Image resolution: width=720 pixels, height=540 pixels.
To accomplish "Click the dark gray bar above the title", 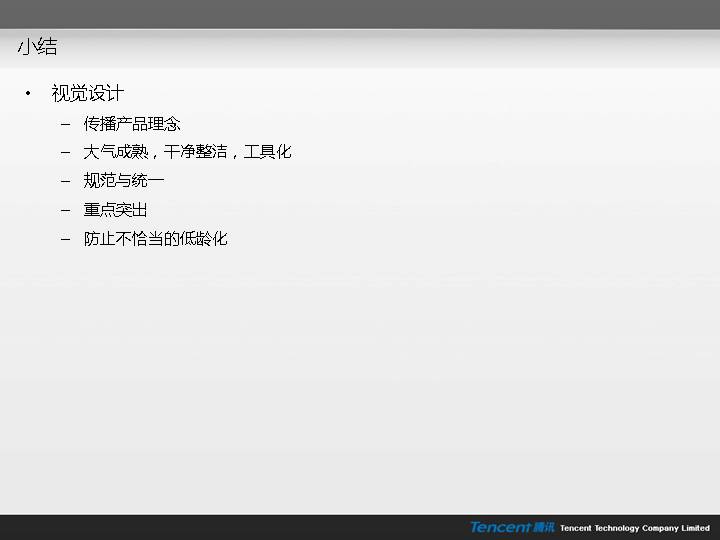I will click(360, 14).
